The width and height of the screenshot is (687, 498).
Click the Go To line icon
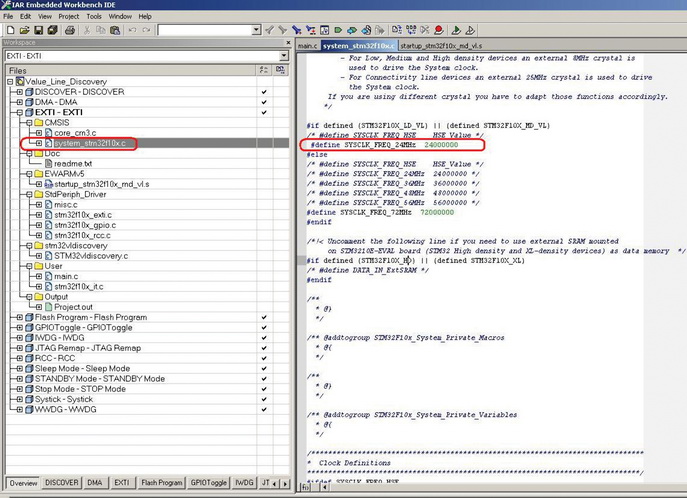(325, 30)
